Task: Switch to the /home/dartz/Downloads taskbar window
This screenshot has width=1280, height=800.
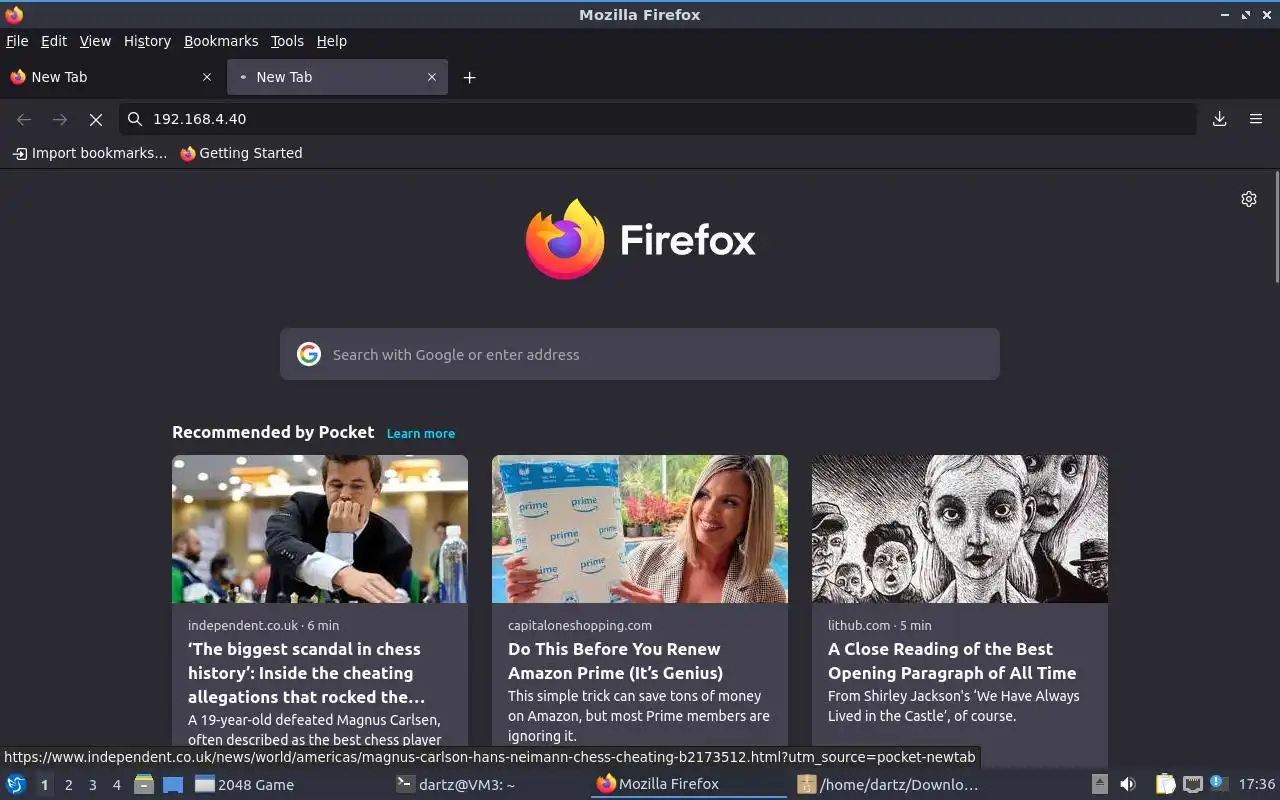Action: (888, 784)
